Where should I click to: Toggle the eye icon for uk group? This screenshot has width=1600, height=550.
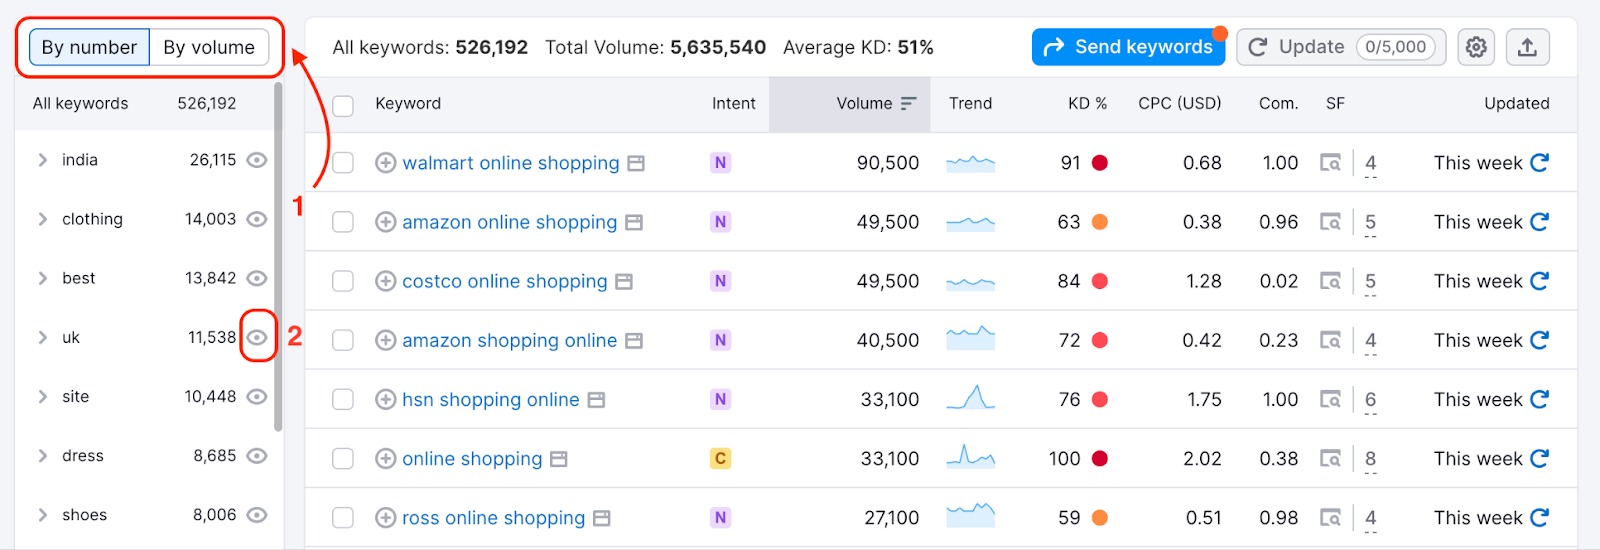[x=257, y=338]
